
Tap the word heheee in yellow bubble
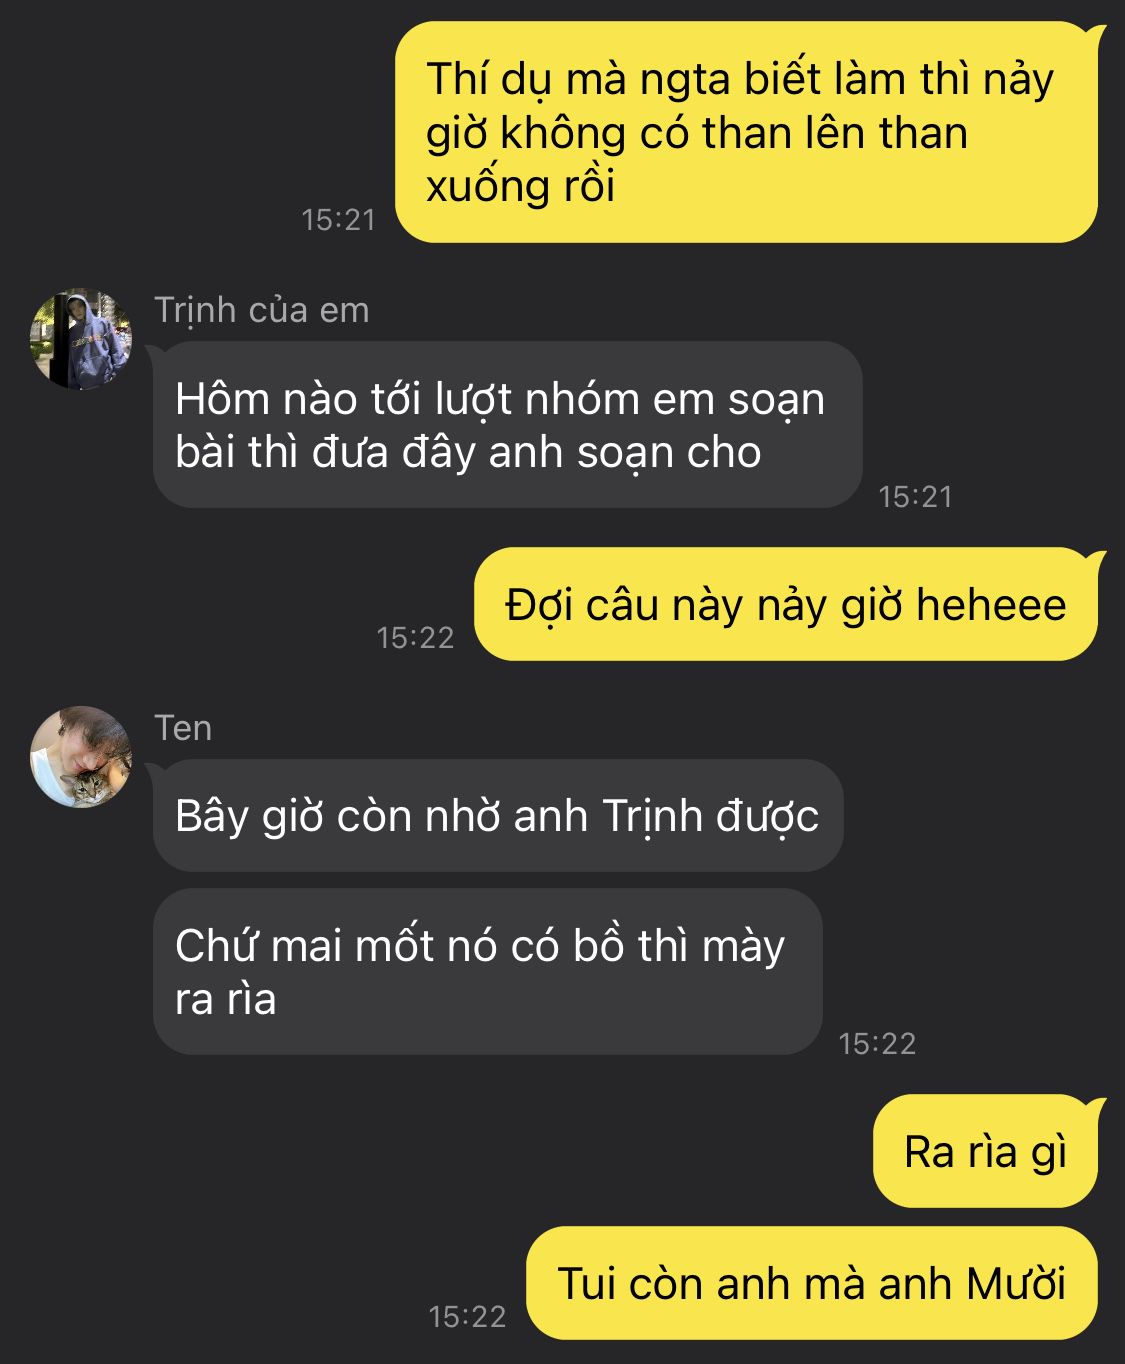[991, 605]
